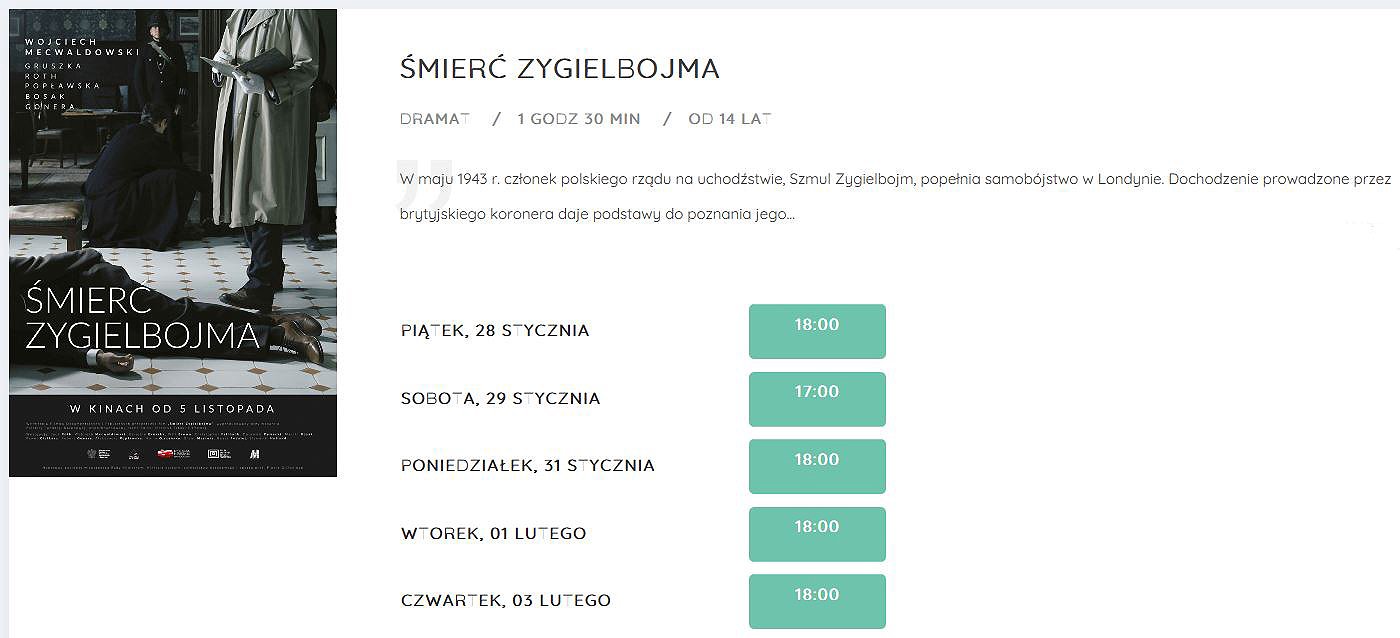Pick the 18:00 showing on Thursday, 03 February
The height and width of the screenshot is (638, 1400).
click(x=817, y=601)
